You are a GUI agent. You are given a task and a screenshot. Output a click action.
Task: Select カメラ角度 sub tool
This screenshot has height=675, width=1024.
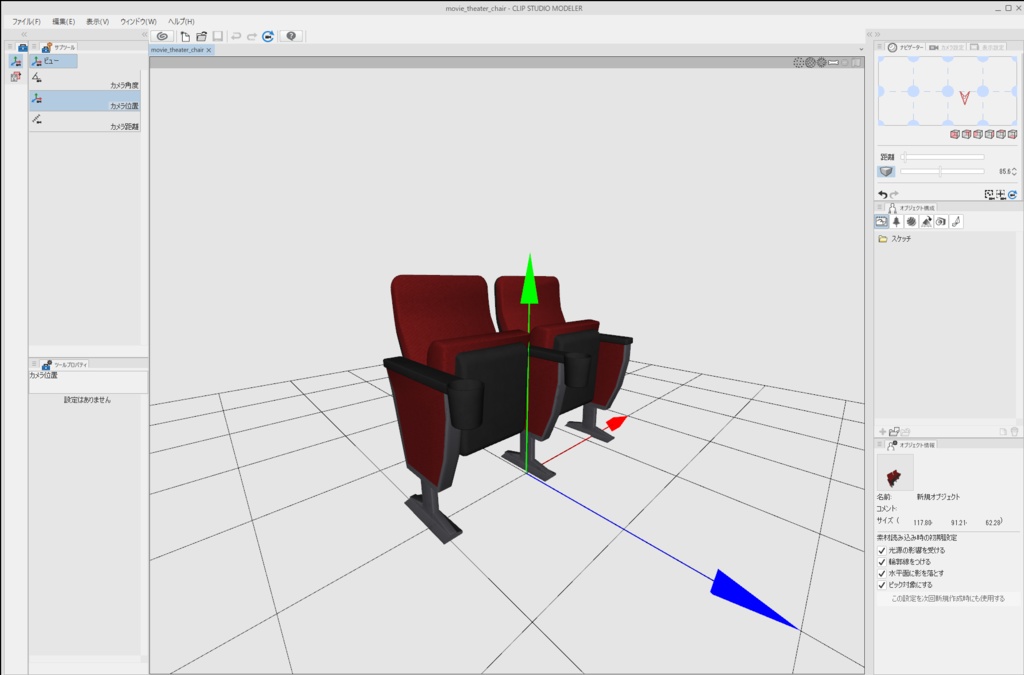tap(85, 80)
